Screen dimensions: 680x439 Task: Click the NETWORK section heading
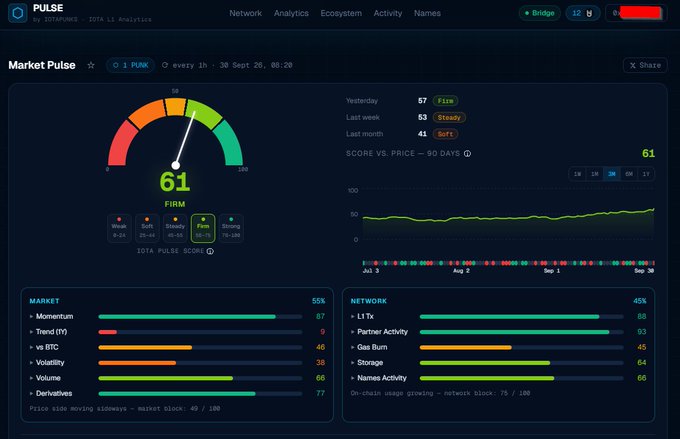pyautogui.click(x=369, y=301)
